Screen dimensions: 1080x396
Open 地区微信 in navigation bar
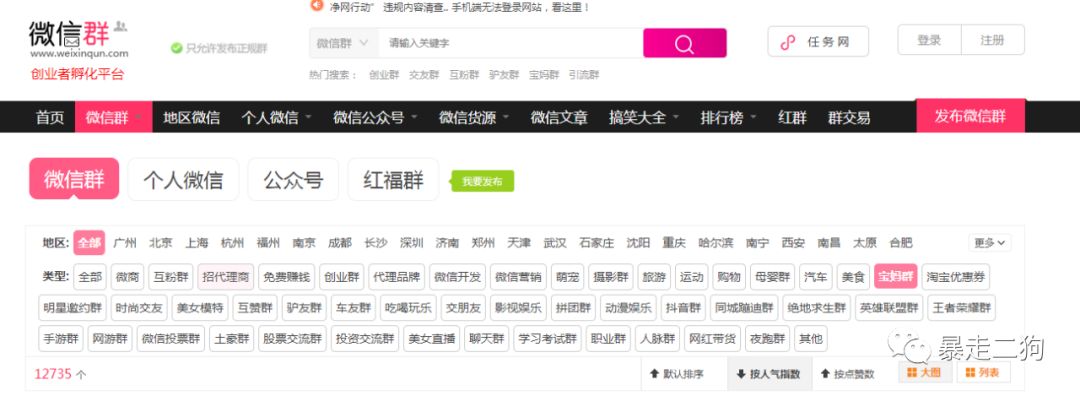[x=191, y=118]
